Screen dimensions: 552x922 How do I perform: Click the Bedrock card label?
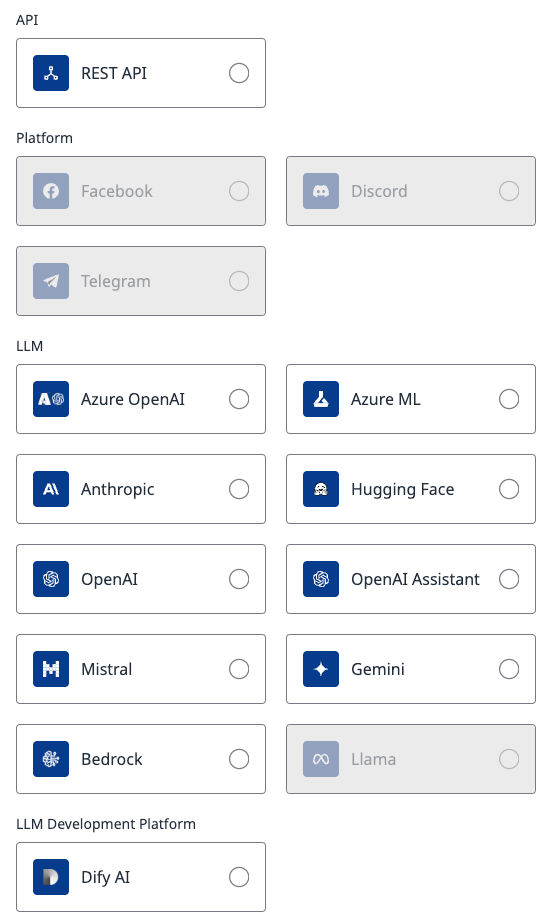tap(112, 759)
